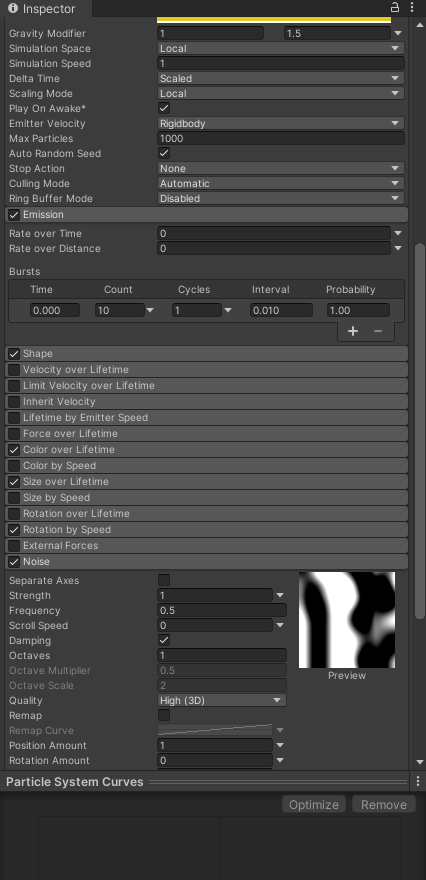The image size is (426, 880).
Task: Click the Noise Frequency field
Action: click(222, 611)
